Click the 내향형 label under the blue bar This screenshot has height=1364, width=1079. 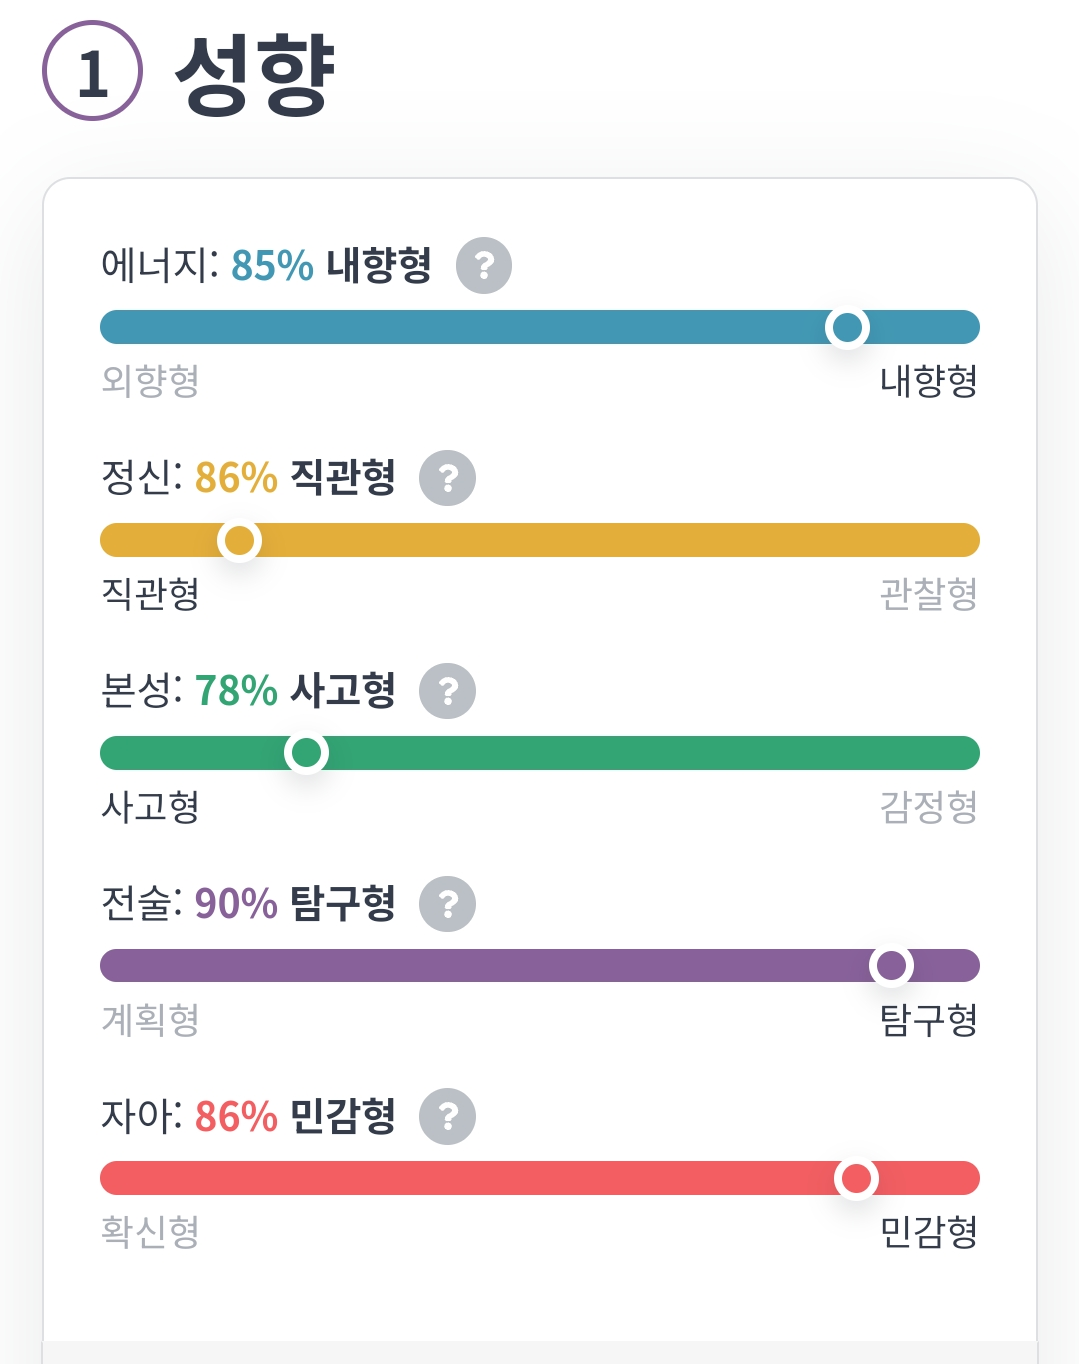[x=928, y=381]
